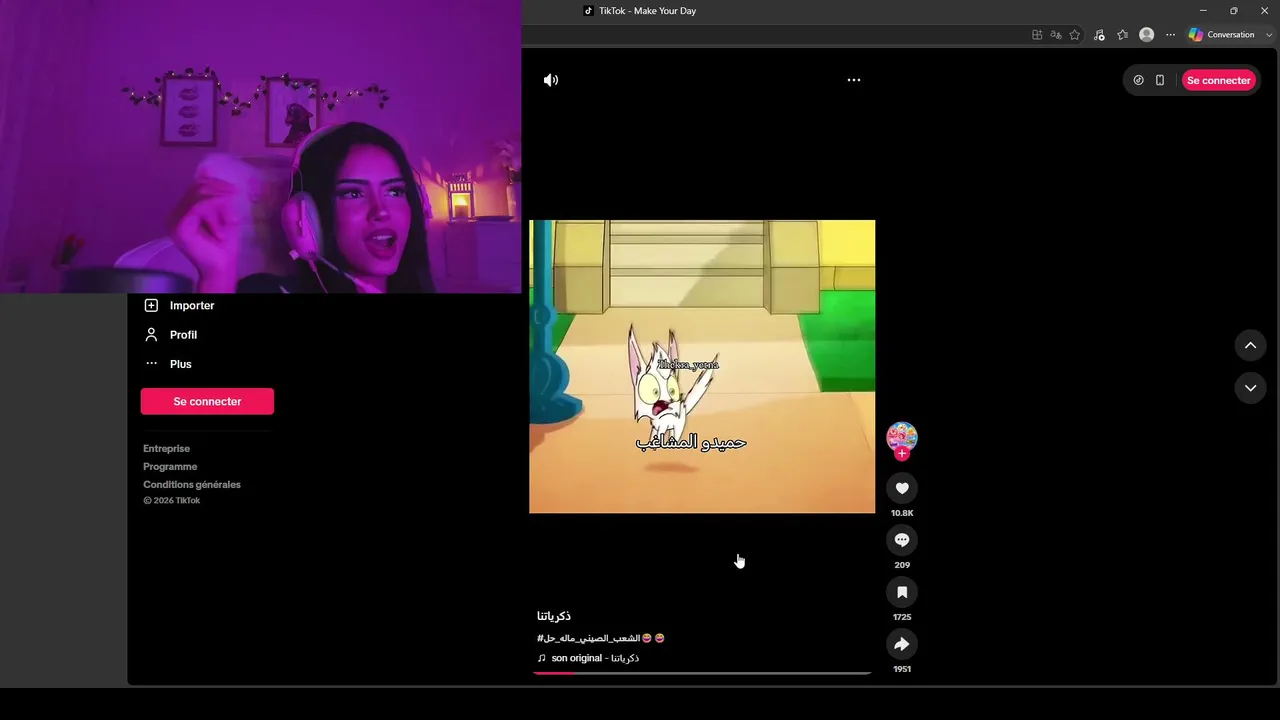Open the browser profile avatar

coord(1147,35)
